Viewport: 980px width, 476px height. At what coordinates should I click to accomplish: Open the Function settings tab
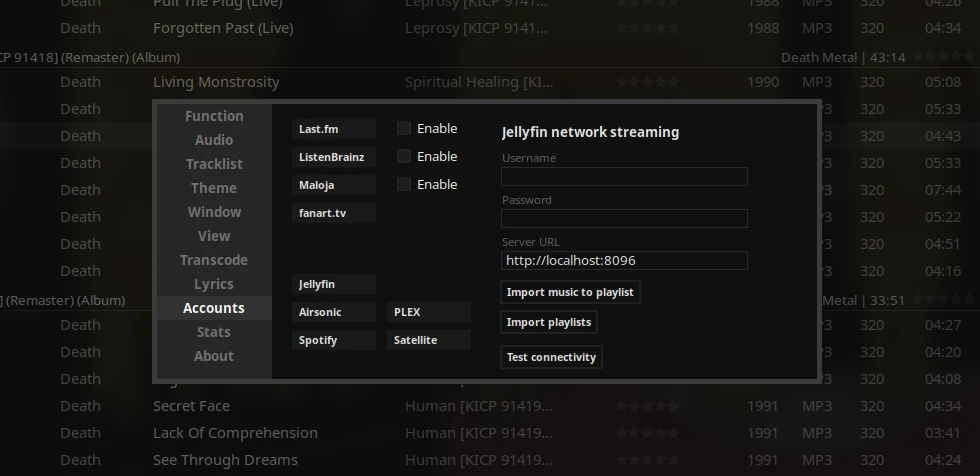[214, 116]
